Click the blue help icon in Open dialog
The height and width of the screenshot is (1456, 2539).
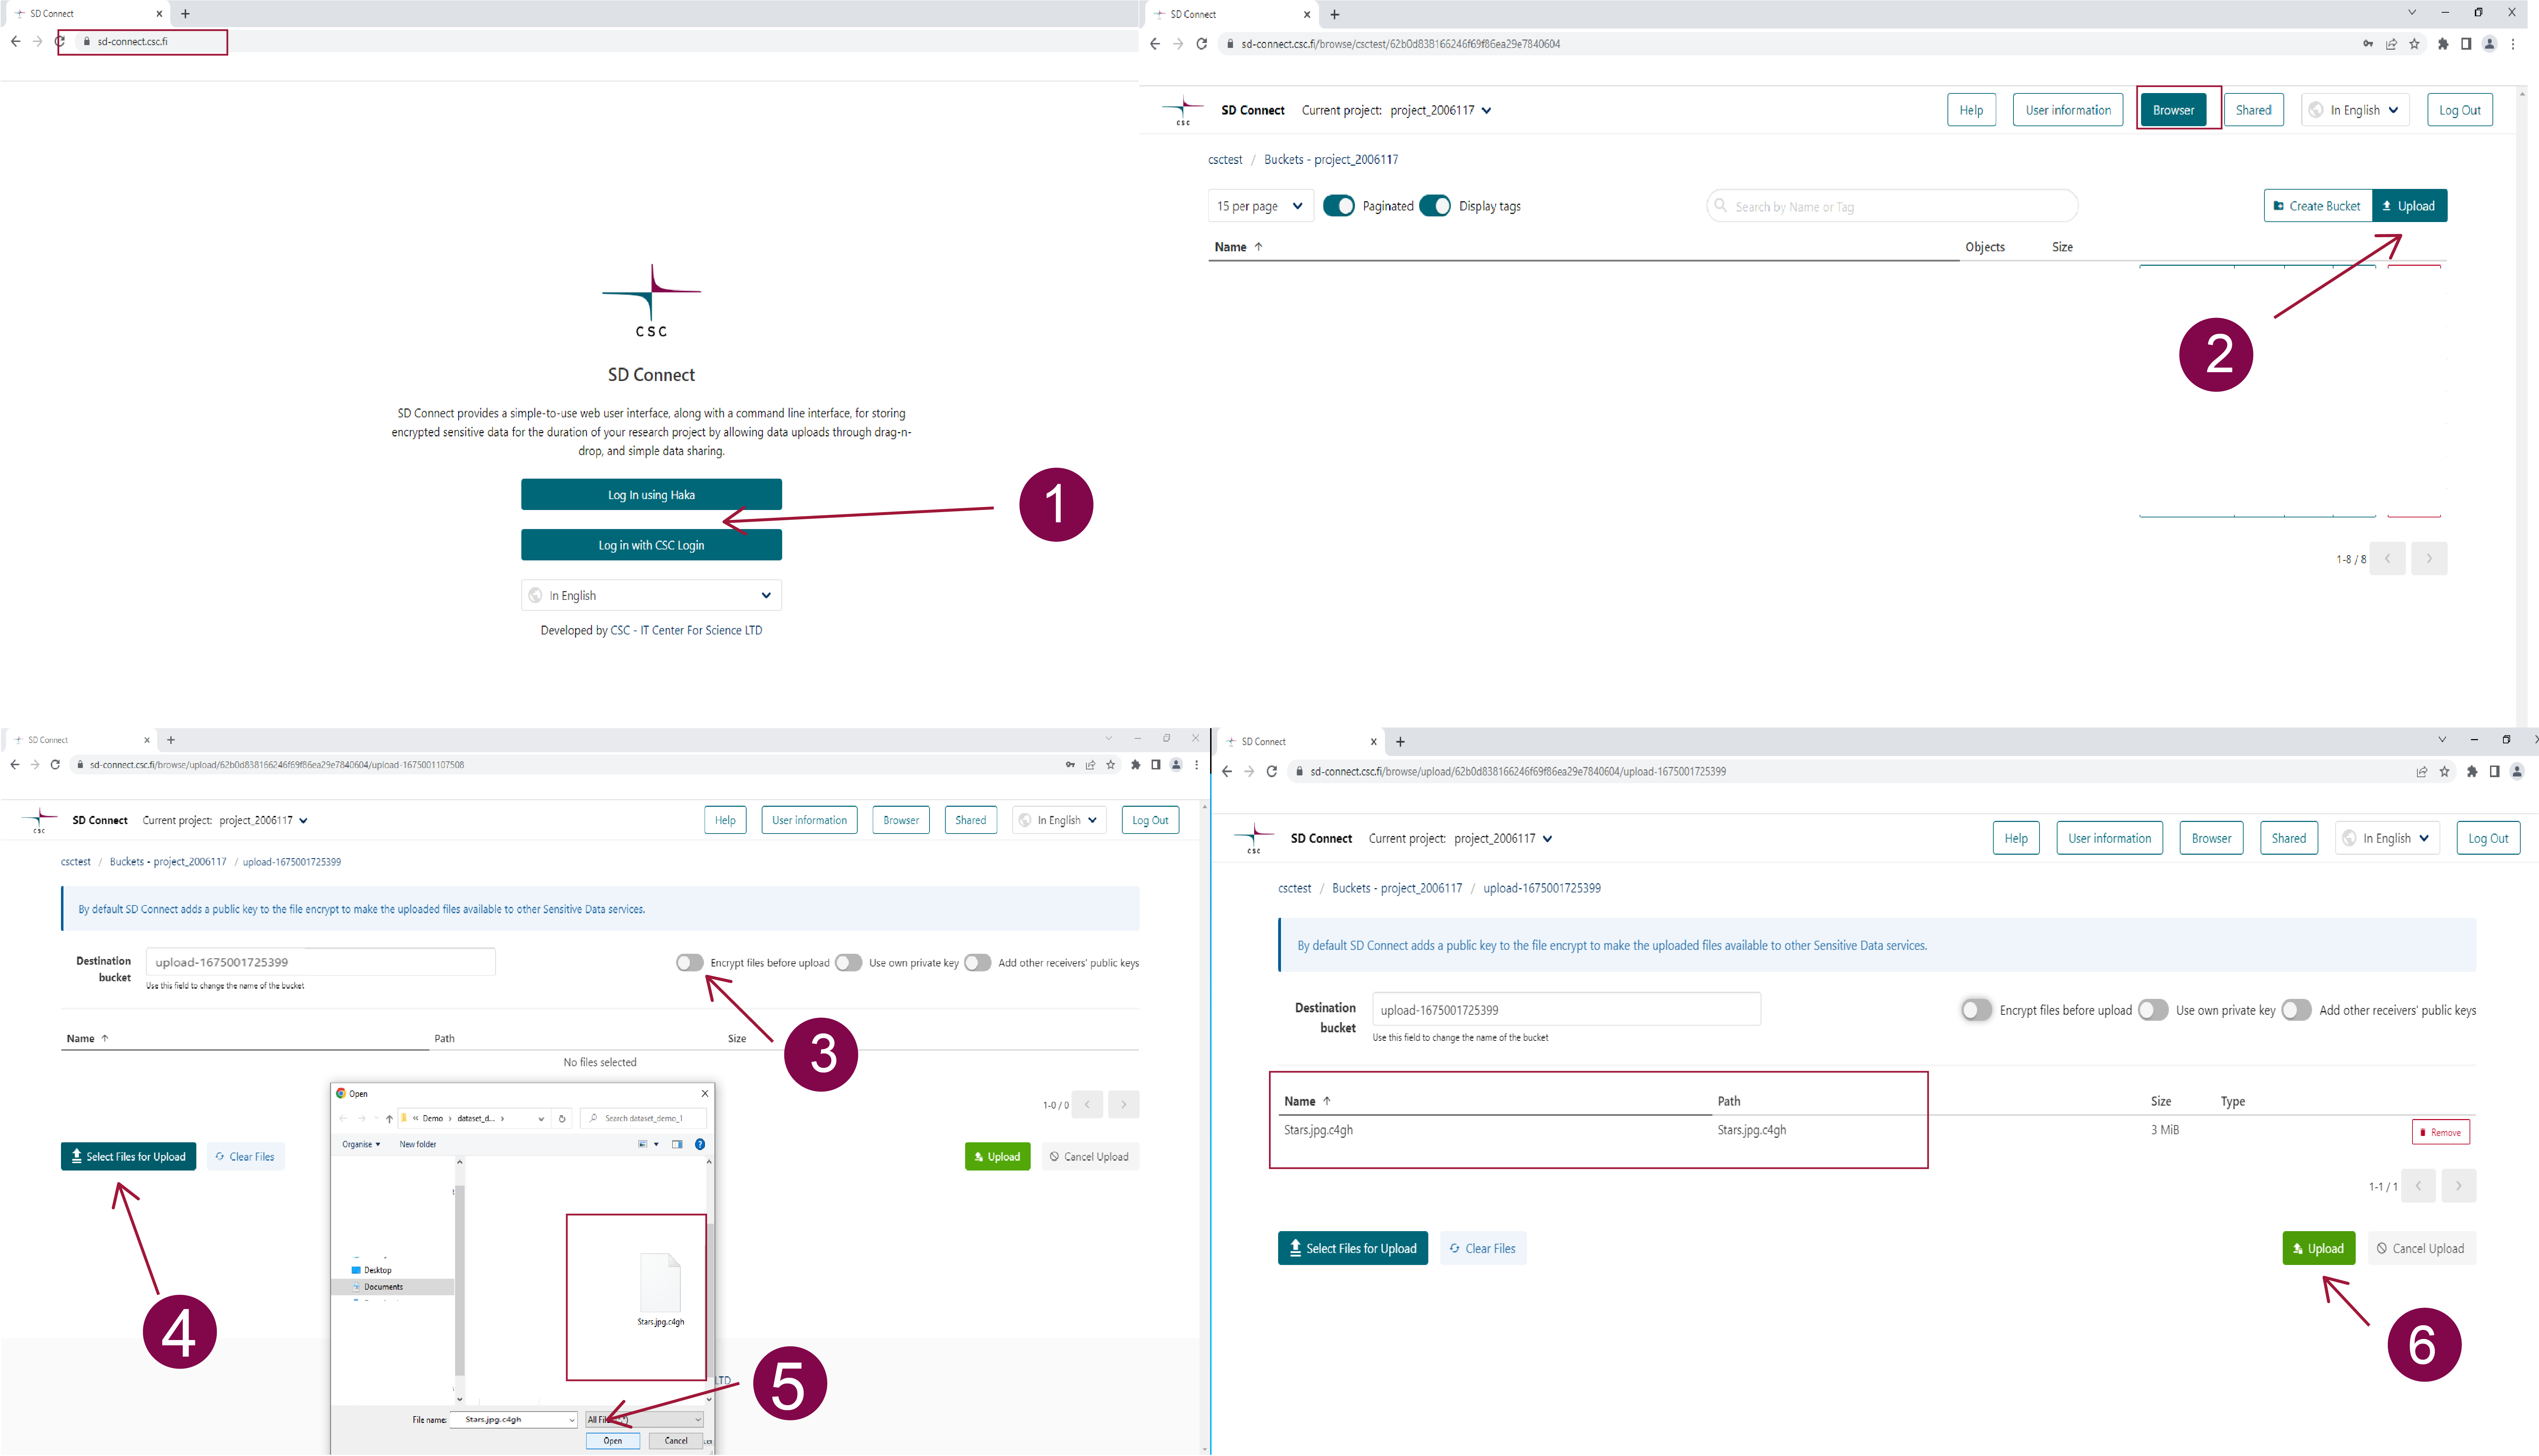(x=700, y=1144)
